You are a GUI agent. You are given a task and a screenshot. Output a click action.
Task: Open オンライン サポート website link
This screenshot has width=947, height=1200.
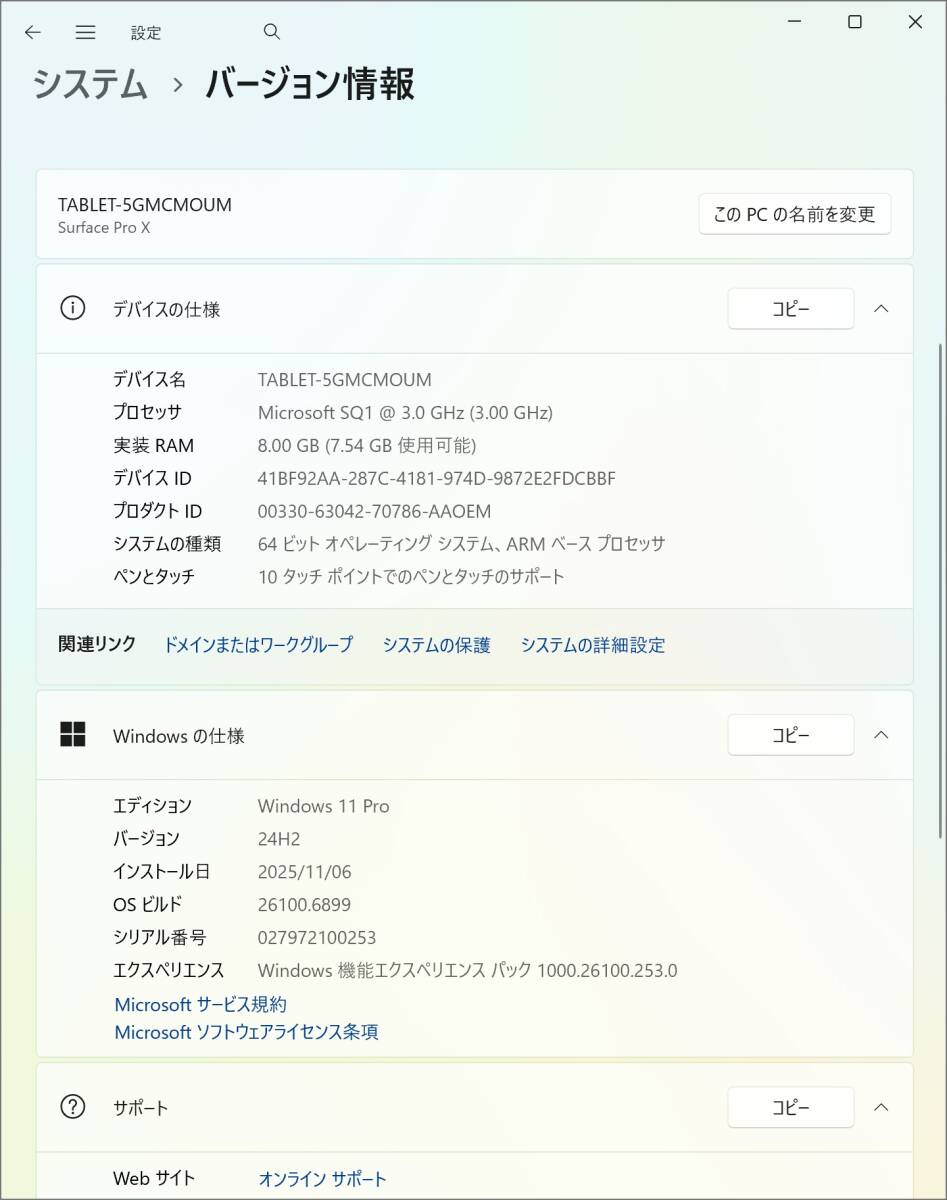(x=322, y=1178)
